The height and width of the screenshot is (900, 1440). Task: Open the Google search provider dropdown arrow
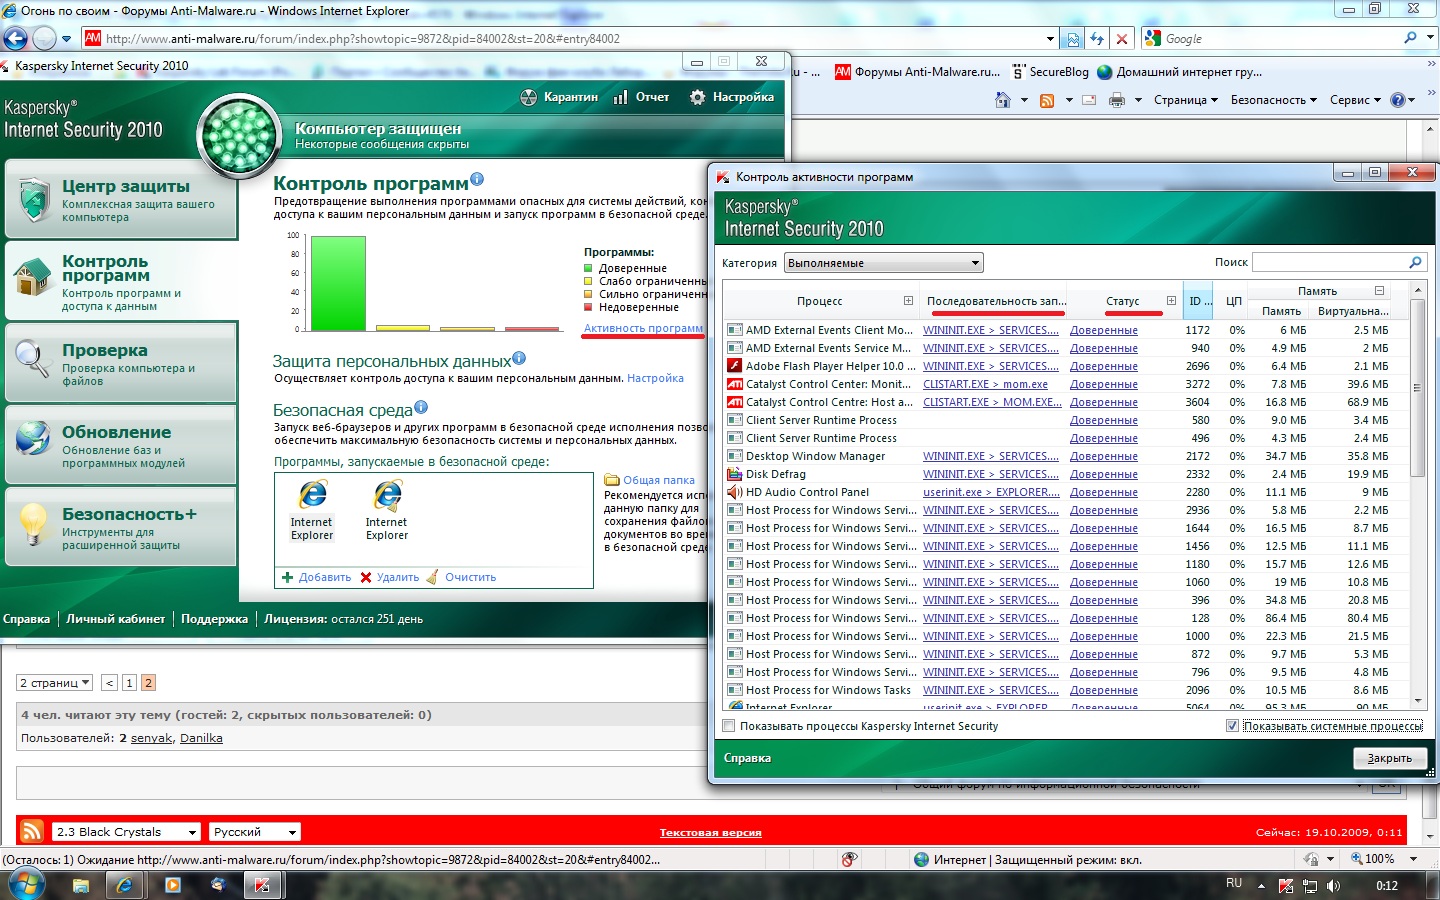1430,38
